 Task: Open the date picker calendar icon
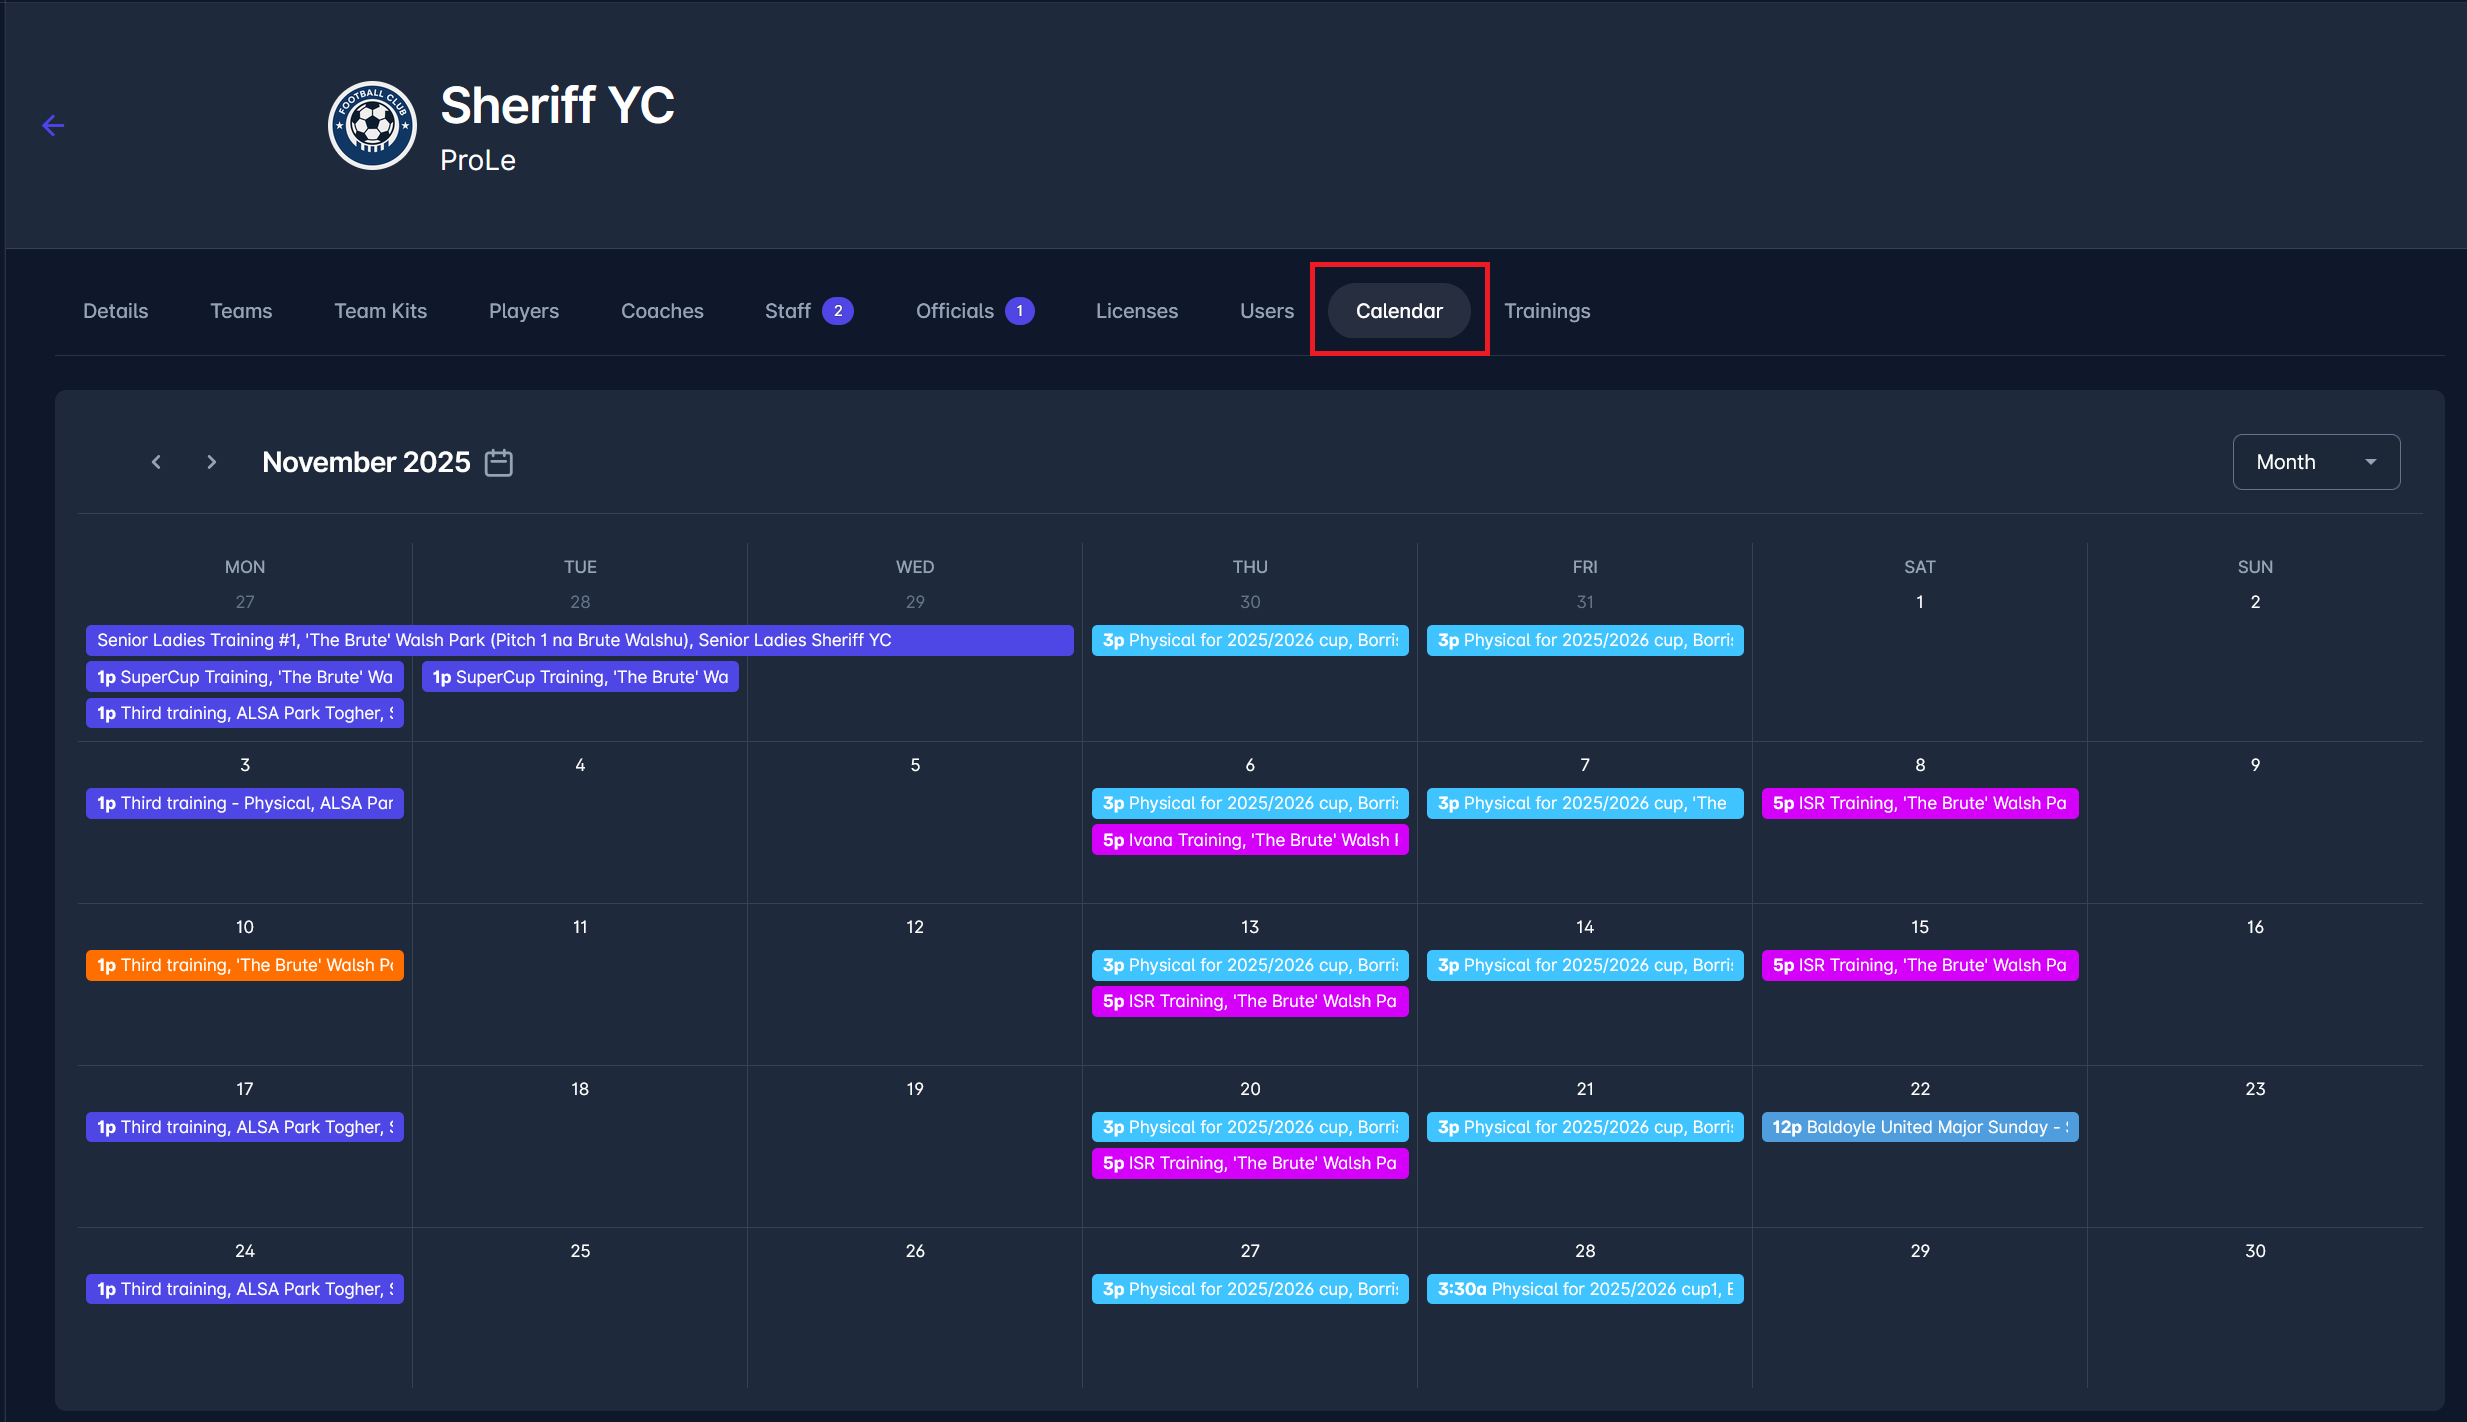coord(498,462)
